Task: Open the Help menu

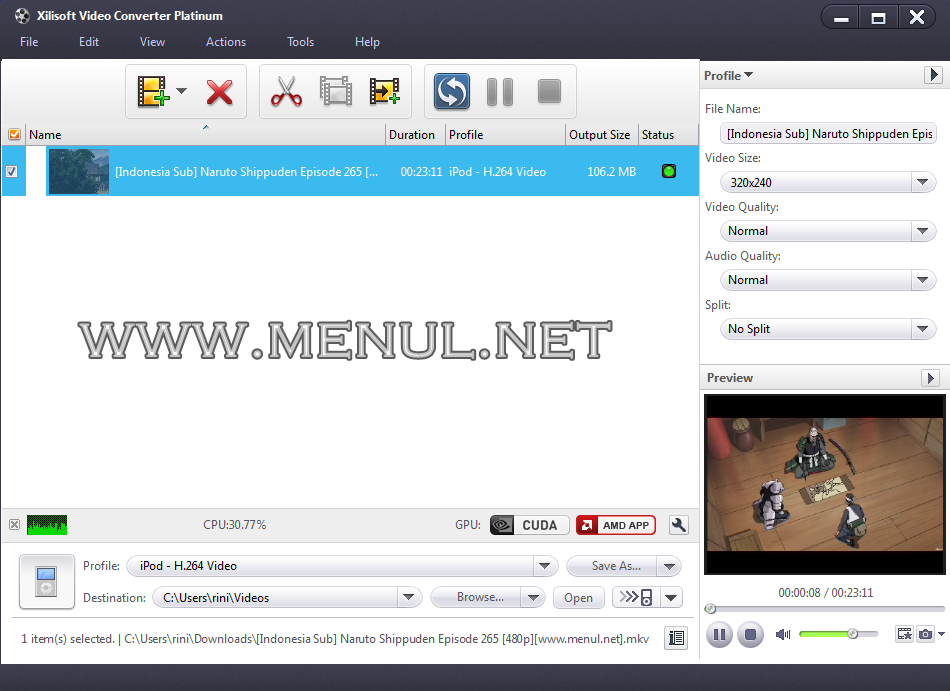Action: 367,42
